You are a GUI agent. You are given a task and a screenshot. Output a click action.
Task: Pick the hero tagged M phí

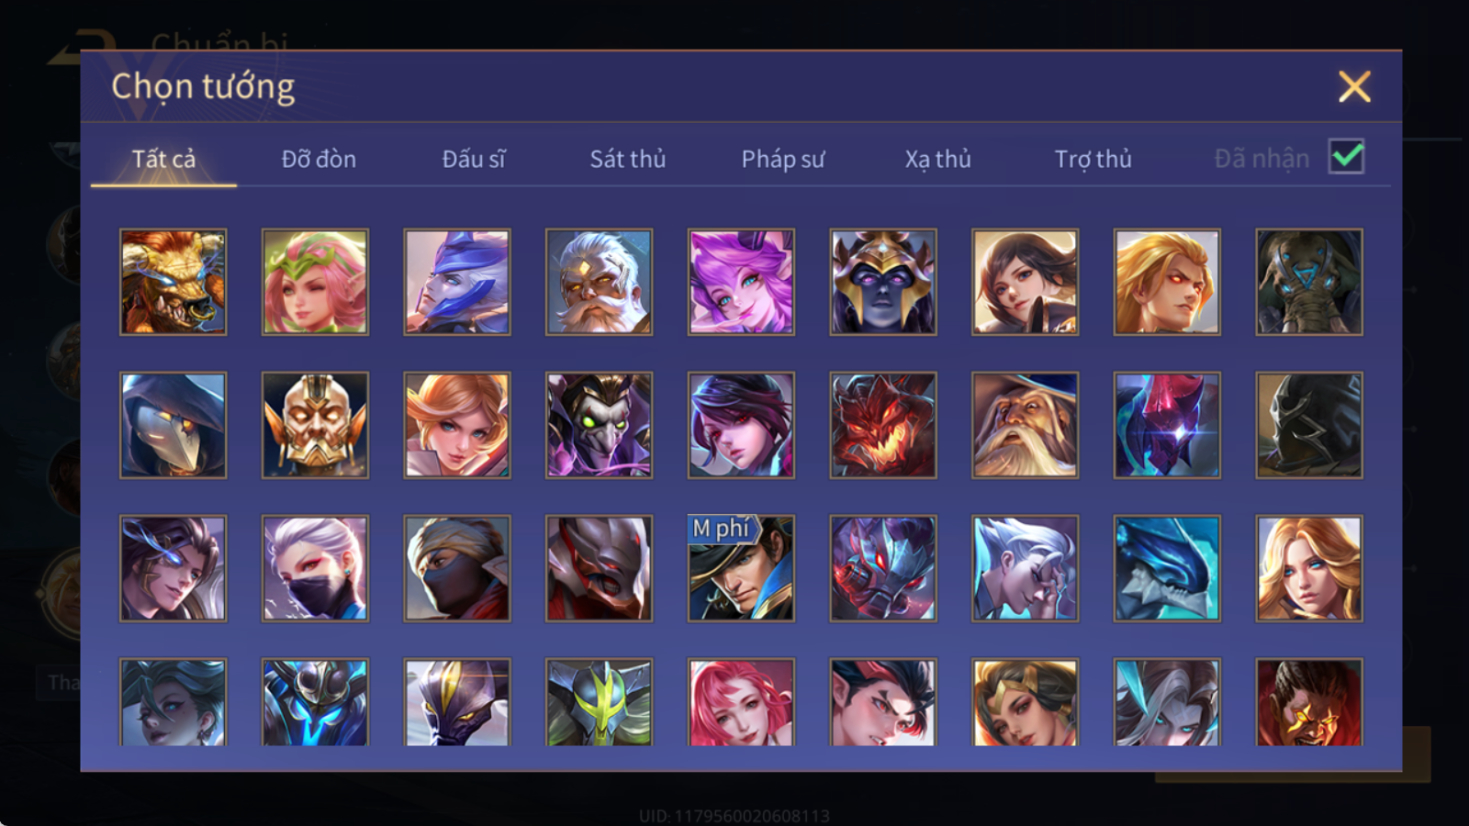pyautogui.click(x=741, y=568)
